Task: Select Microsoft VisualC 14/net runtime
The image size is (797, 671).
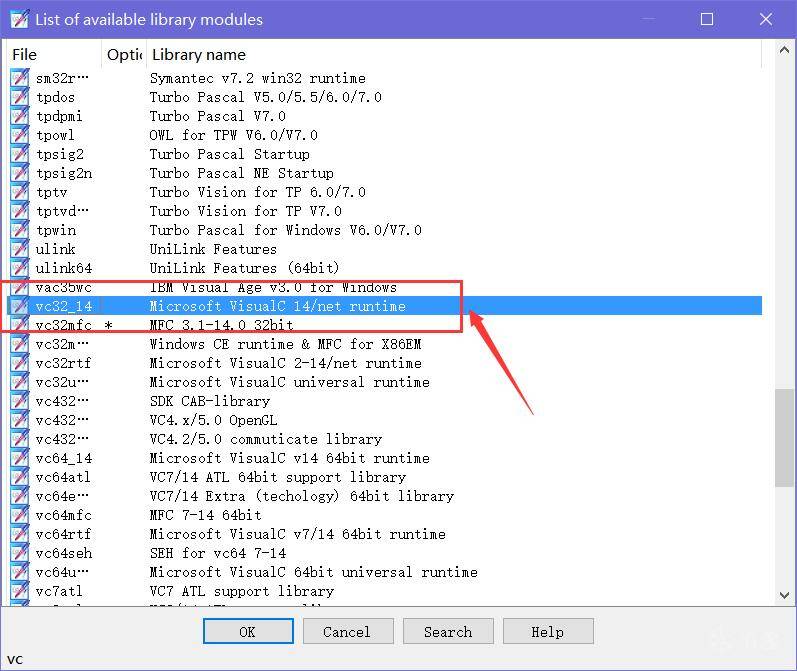Action: point(278,306)
